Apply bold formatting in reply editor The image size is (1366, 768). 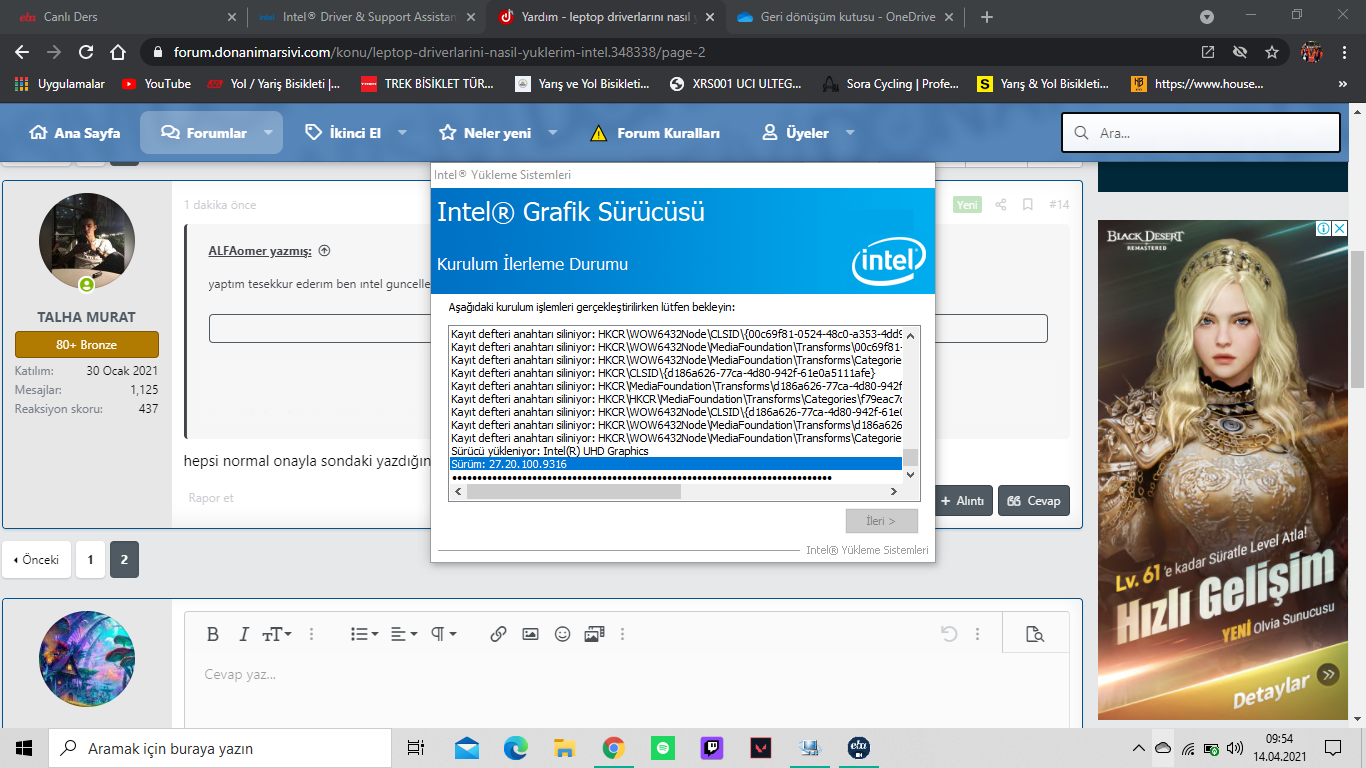[213, 634]
